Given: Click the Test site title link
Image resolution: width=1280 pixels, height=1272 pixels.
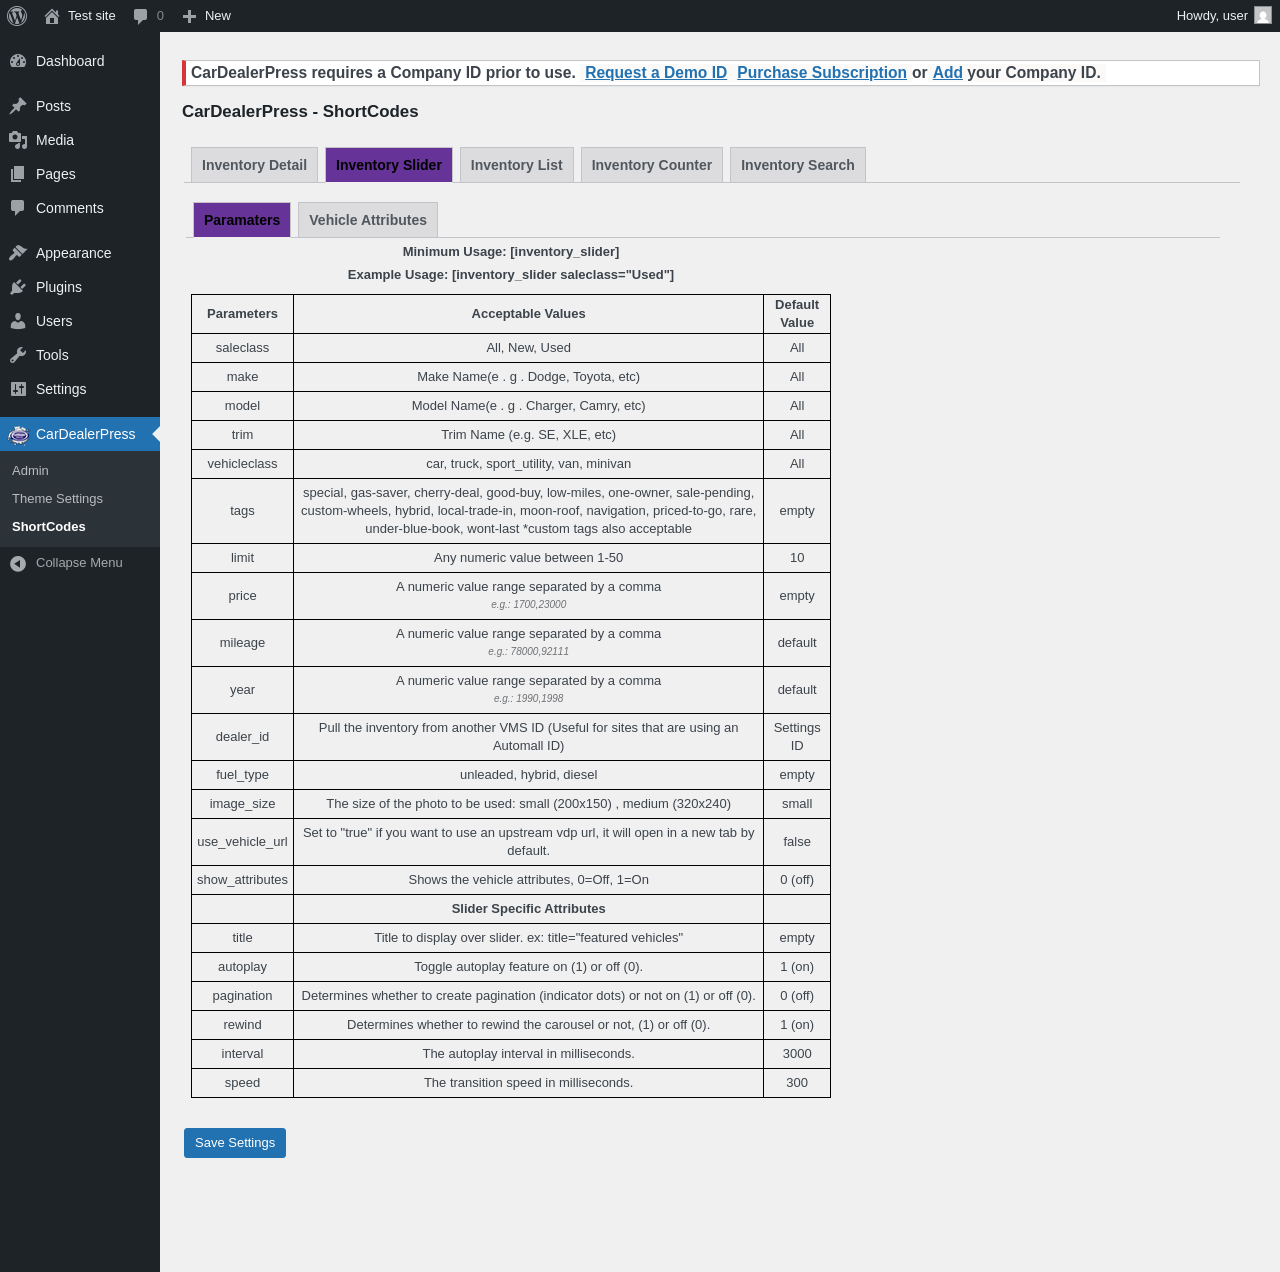Looking at the screenshot, I should click(92, 16).
